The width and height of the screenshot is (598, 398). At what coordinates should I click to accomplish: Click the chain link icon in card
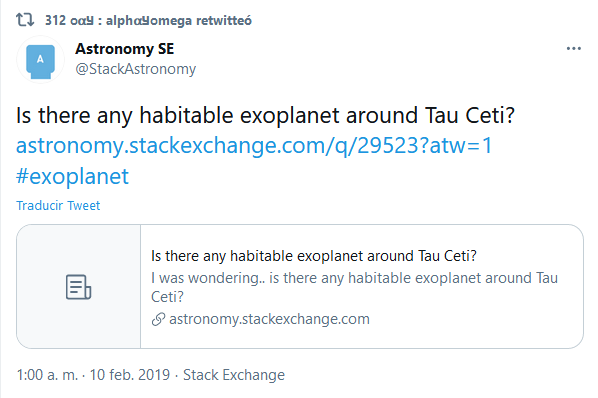coord(158,319)
